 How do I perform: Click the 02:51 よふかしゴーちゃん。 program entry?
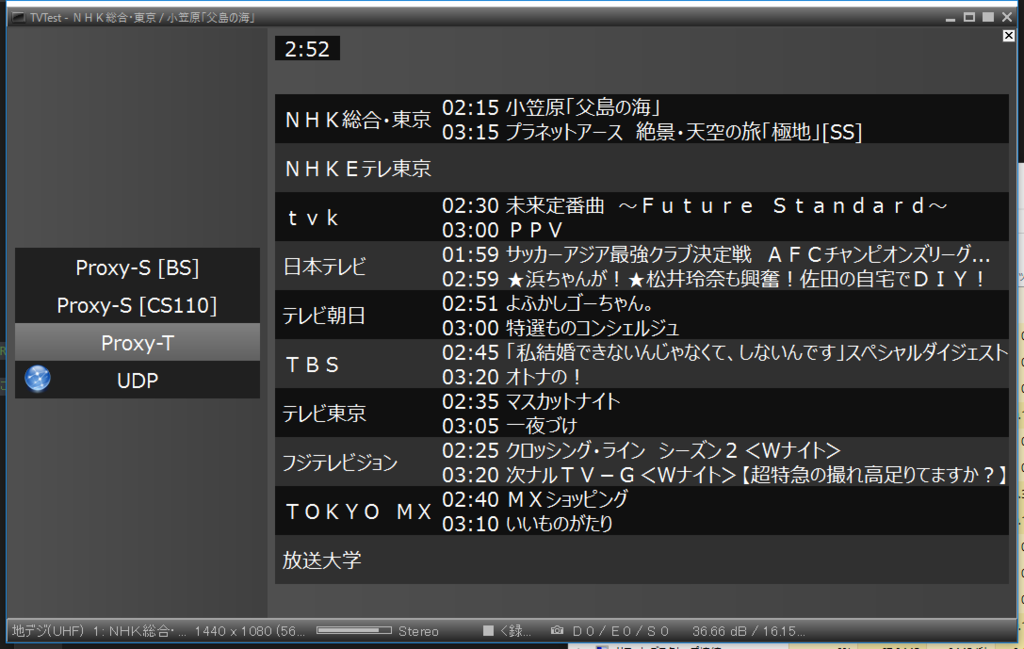coord(548,304)
